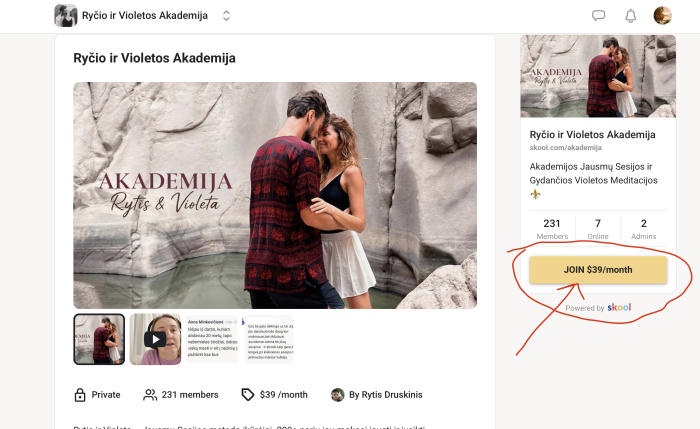Click the 7 Online count
Viewport: 700px width, 429px height.
coord(598,229)
